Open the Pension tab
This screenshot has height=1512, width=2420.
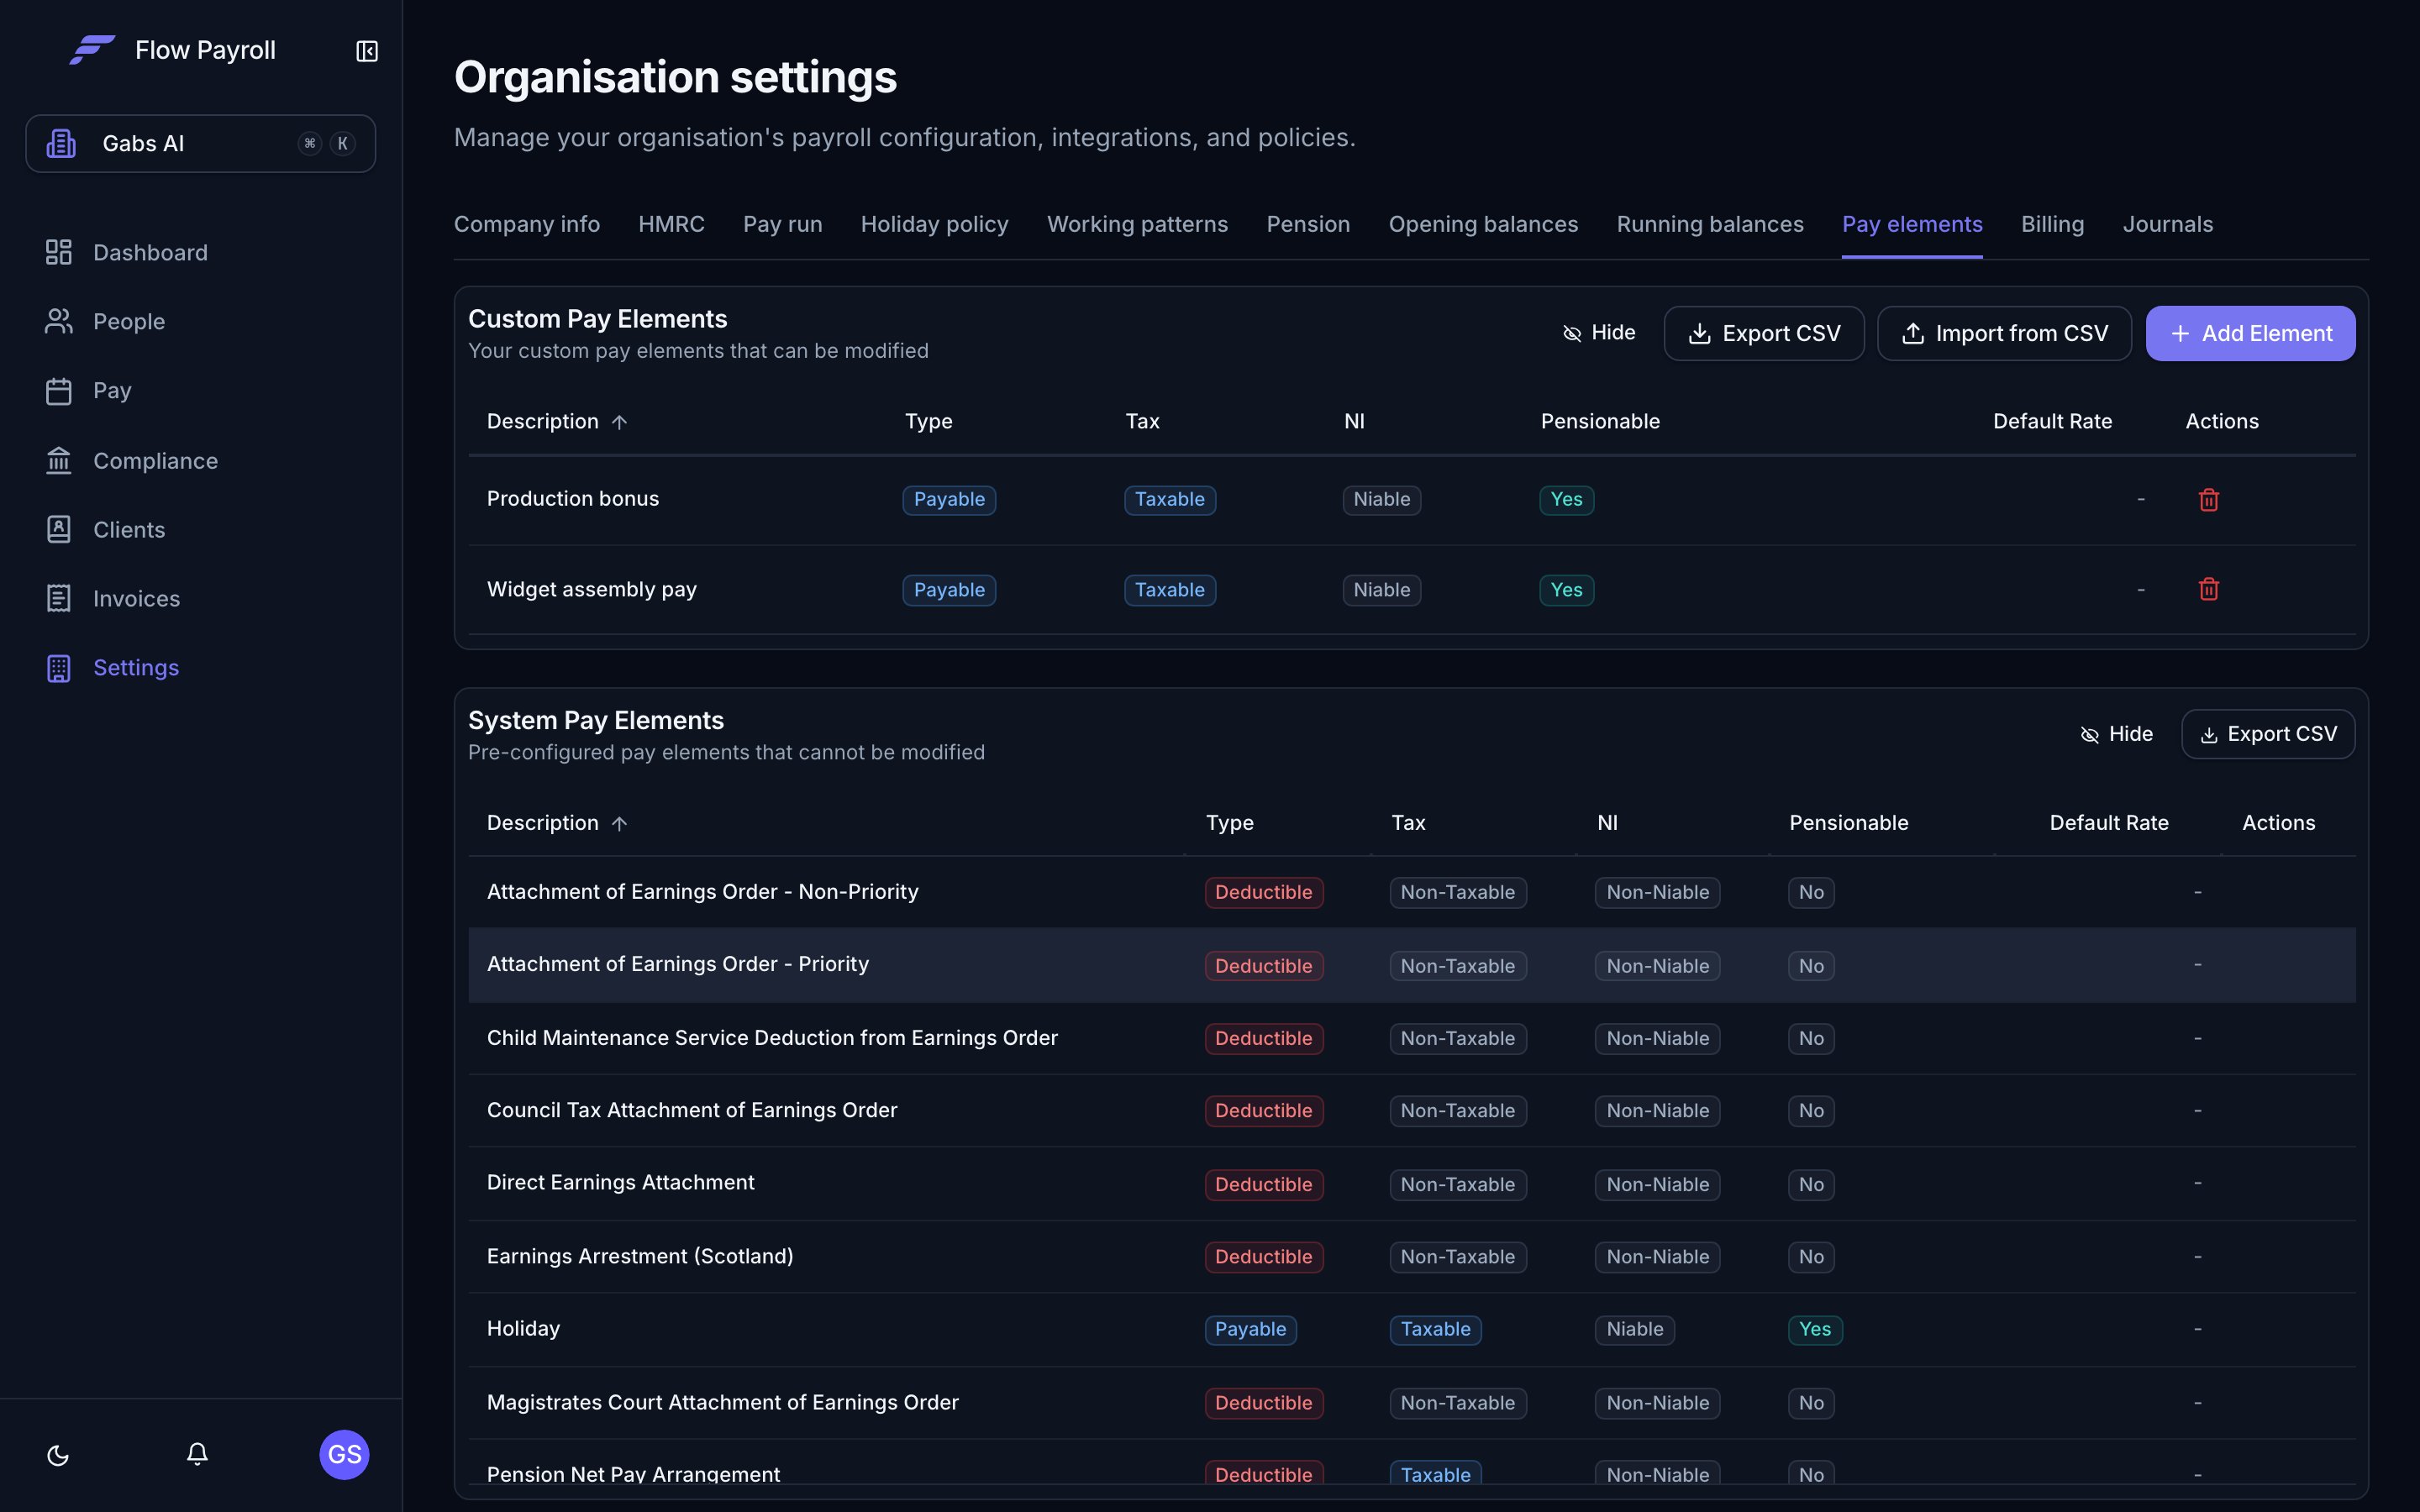tap(1308, 224)
